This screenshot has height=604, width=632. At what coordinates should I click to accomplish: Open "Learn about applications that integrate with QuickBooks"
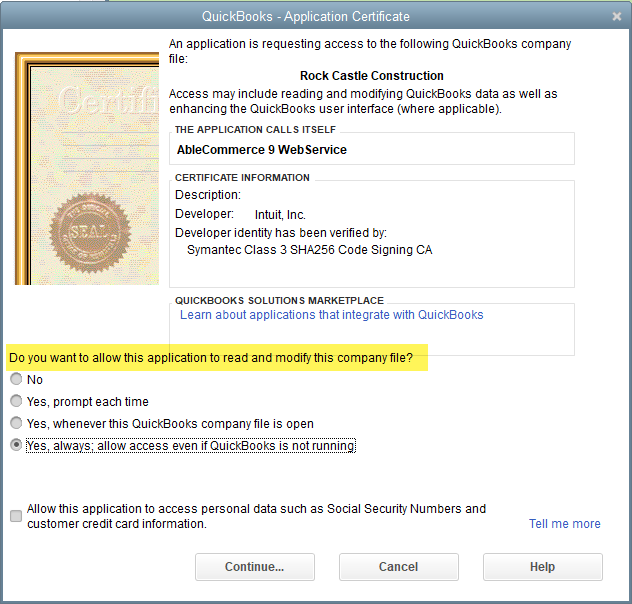[331, 314]
